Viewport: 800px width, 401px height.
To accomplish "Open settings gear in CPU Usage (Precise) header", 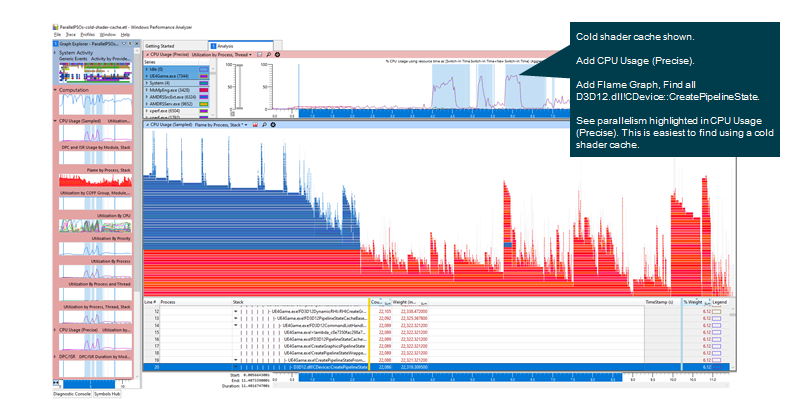I will coord(279,55).
